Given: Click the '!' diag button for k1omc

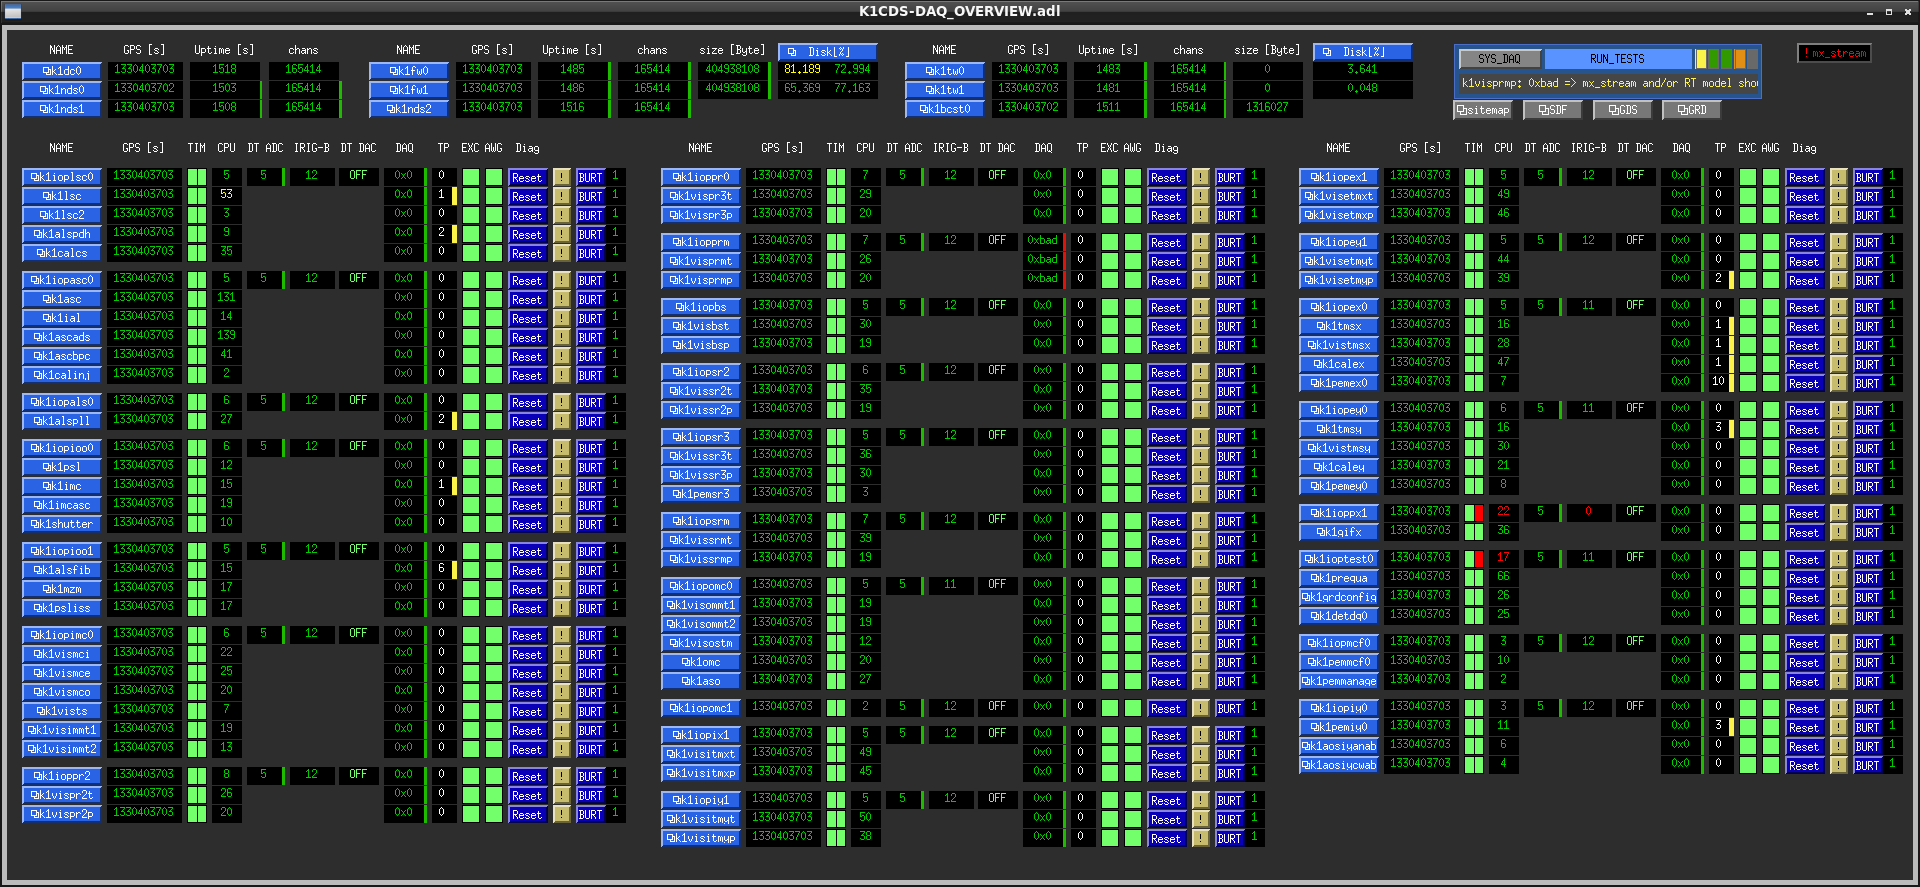Looking at the screenshot, I should [x=1201, y=662].
